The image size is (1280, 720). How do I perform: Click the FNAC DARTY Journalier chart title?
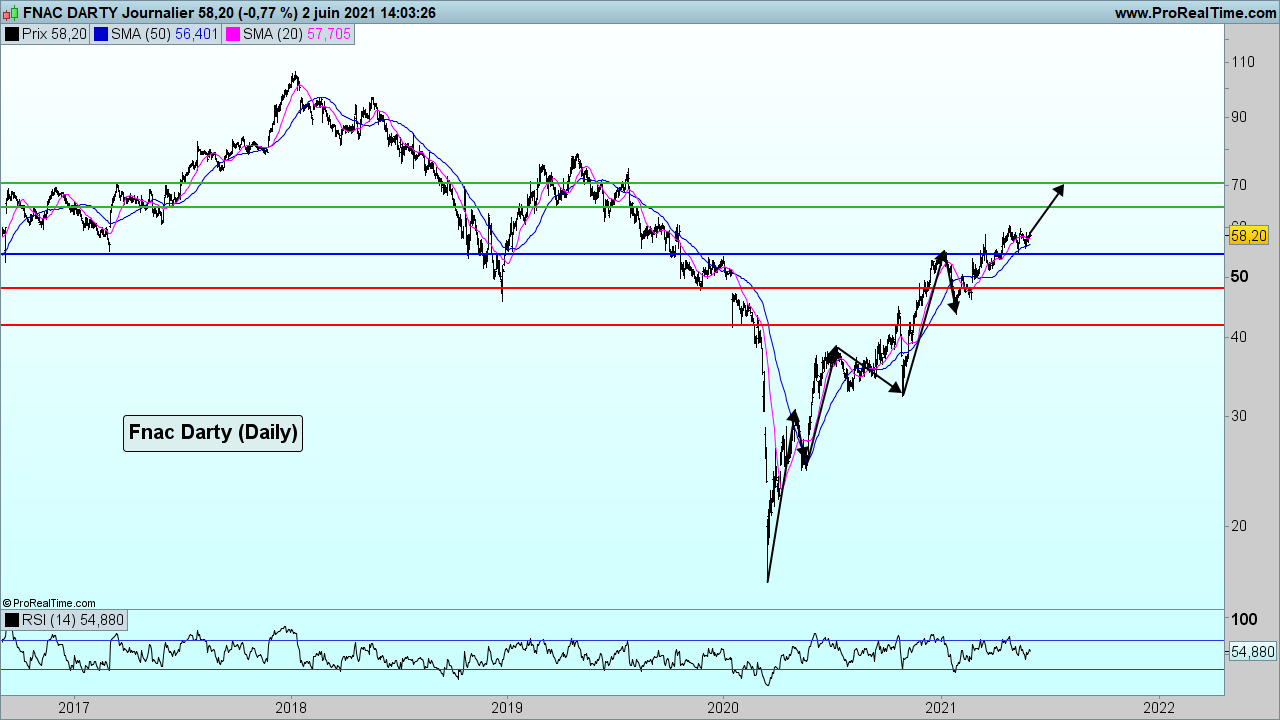pyautogui.click(x=109, y=13)
